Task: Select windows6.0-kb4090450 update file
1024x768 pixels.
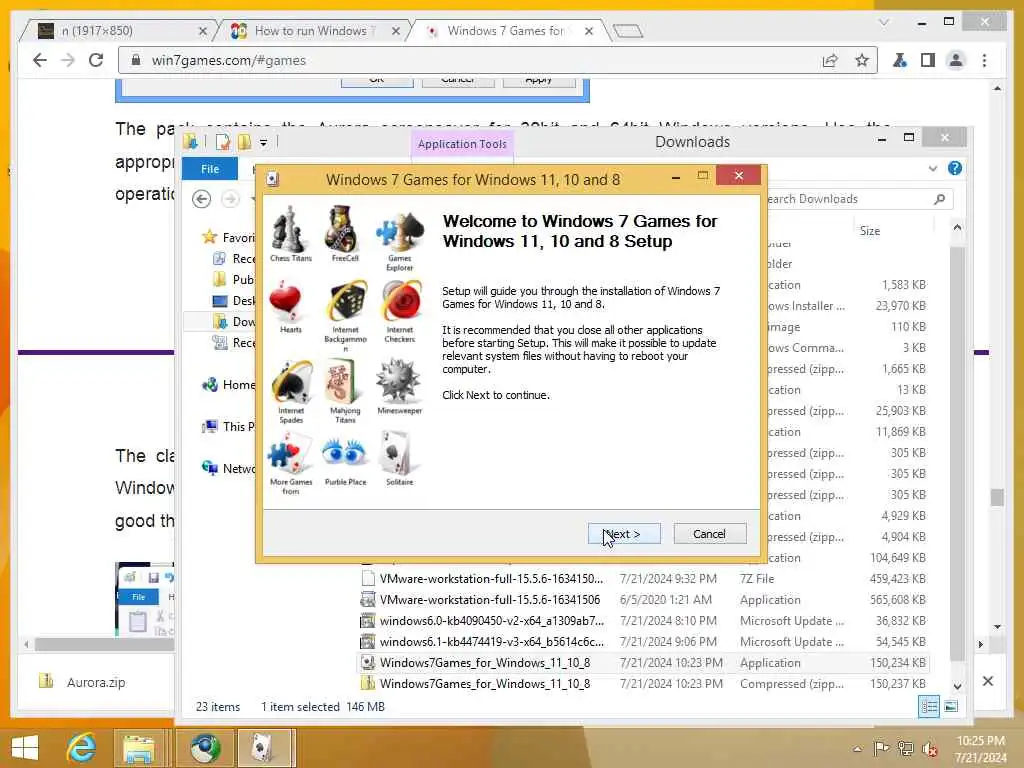Action: [x=643, y=620]
